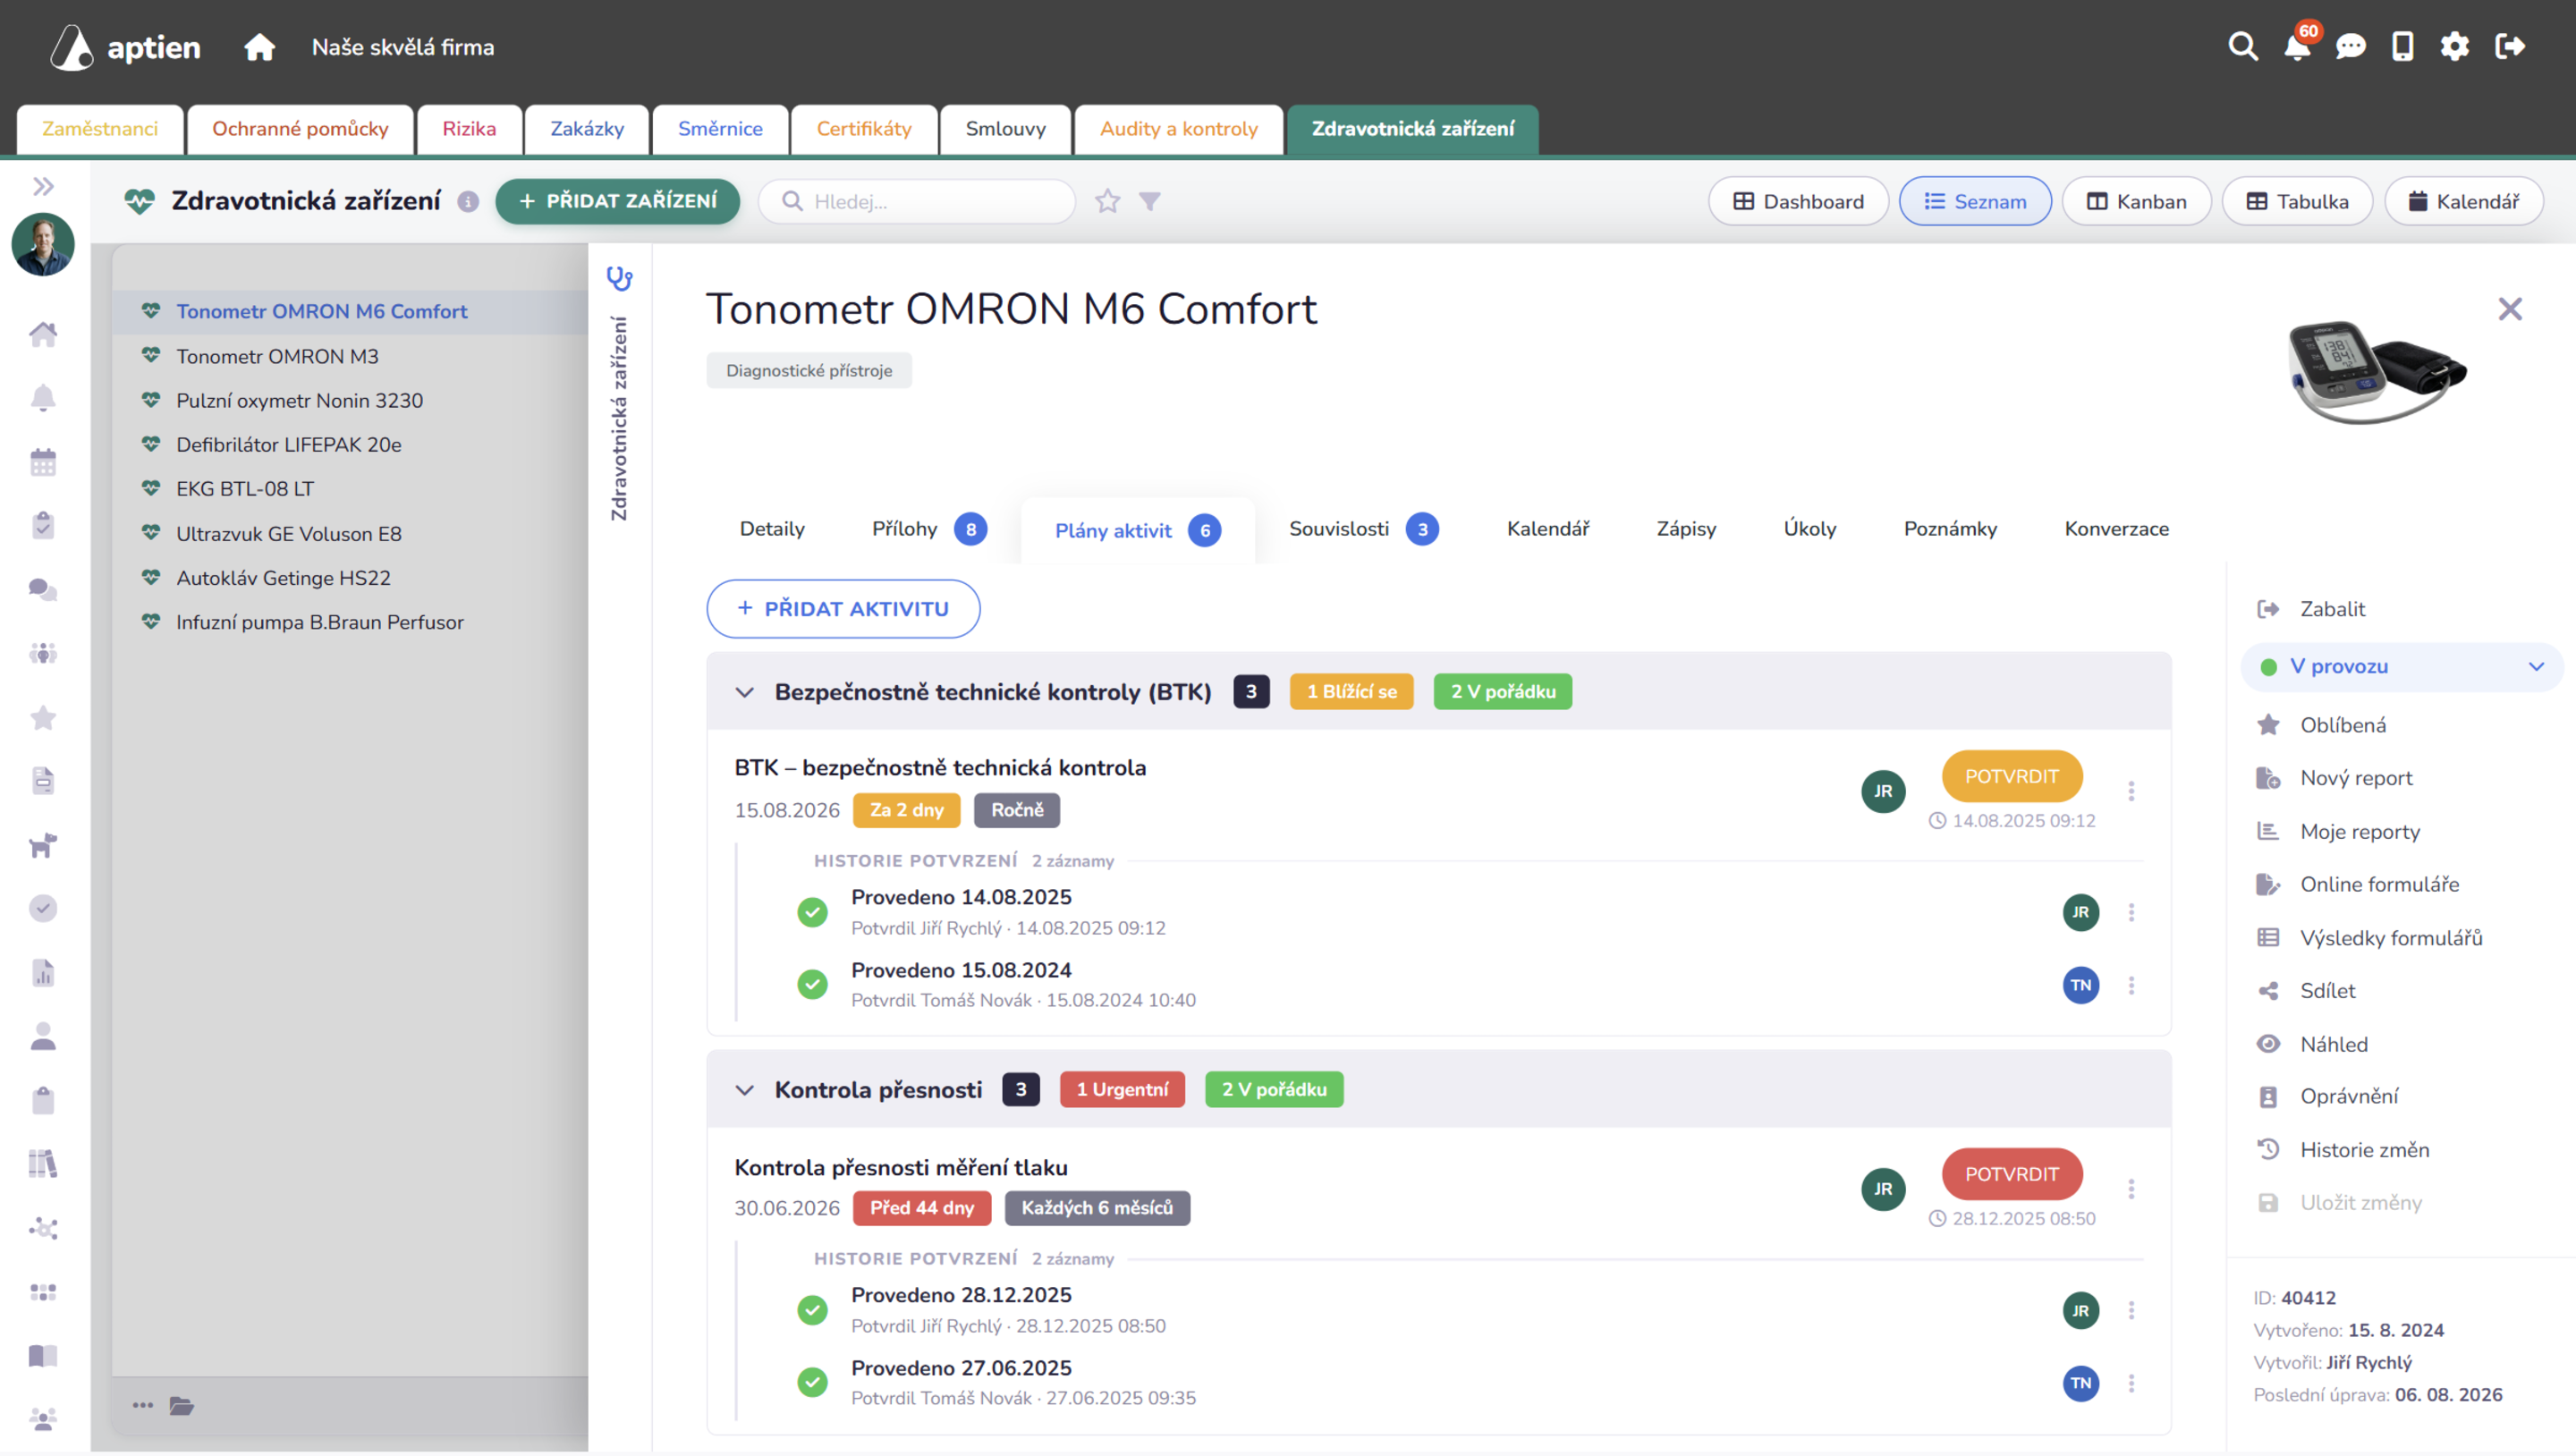Click Náhled preview eye option

point(2312,1044)
